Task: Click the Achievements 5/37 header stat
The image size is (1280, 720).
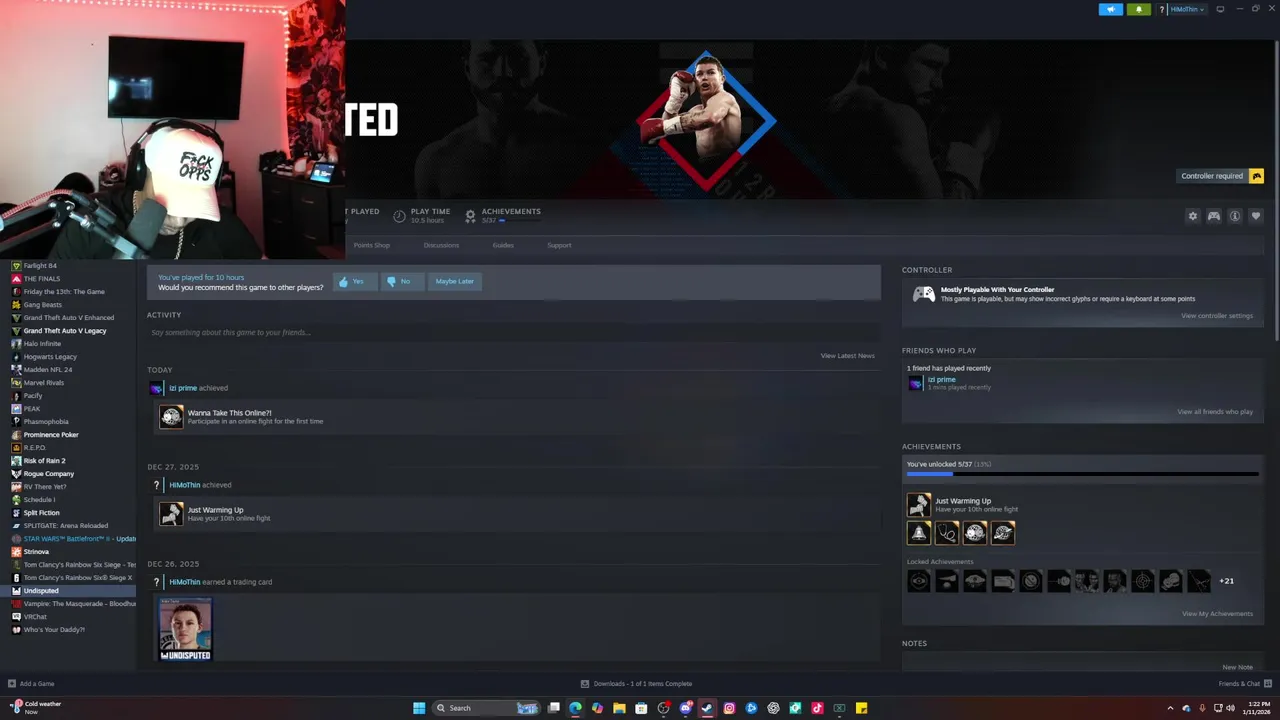Action: [x=503, y=215]
